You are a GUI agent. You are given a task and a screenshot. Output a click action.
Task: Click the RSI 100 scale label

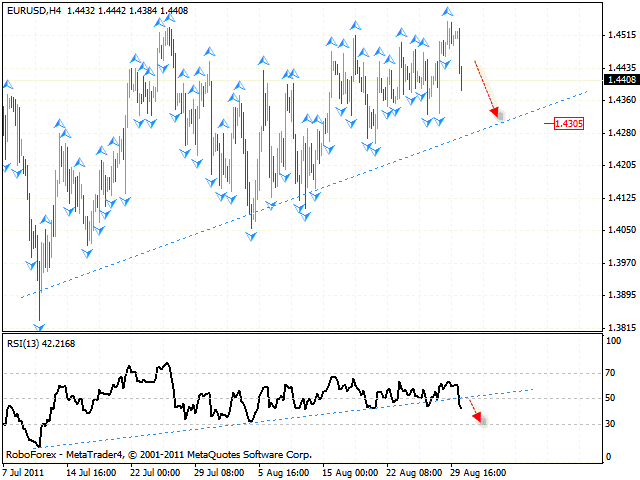point(614,341)
